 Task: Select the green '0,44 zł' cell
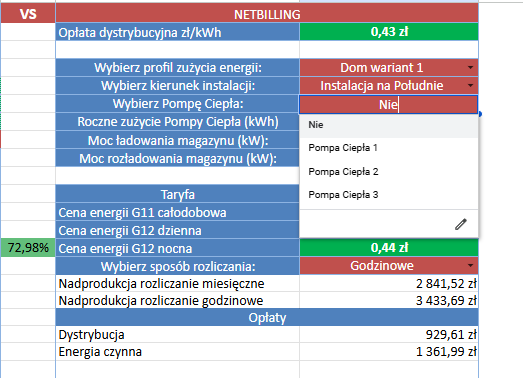[x=389, y=248]
